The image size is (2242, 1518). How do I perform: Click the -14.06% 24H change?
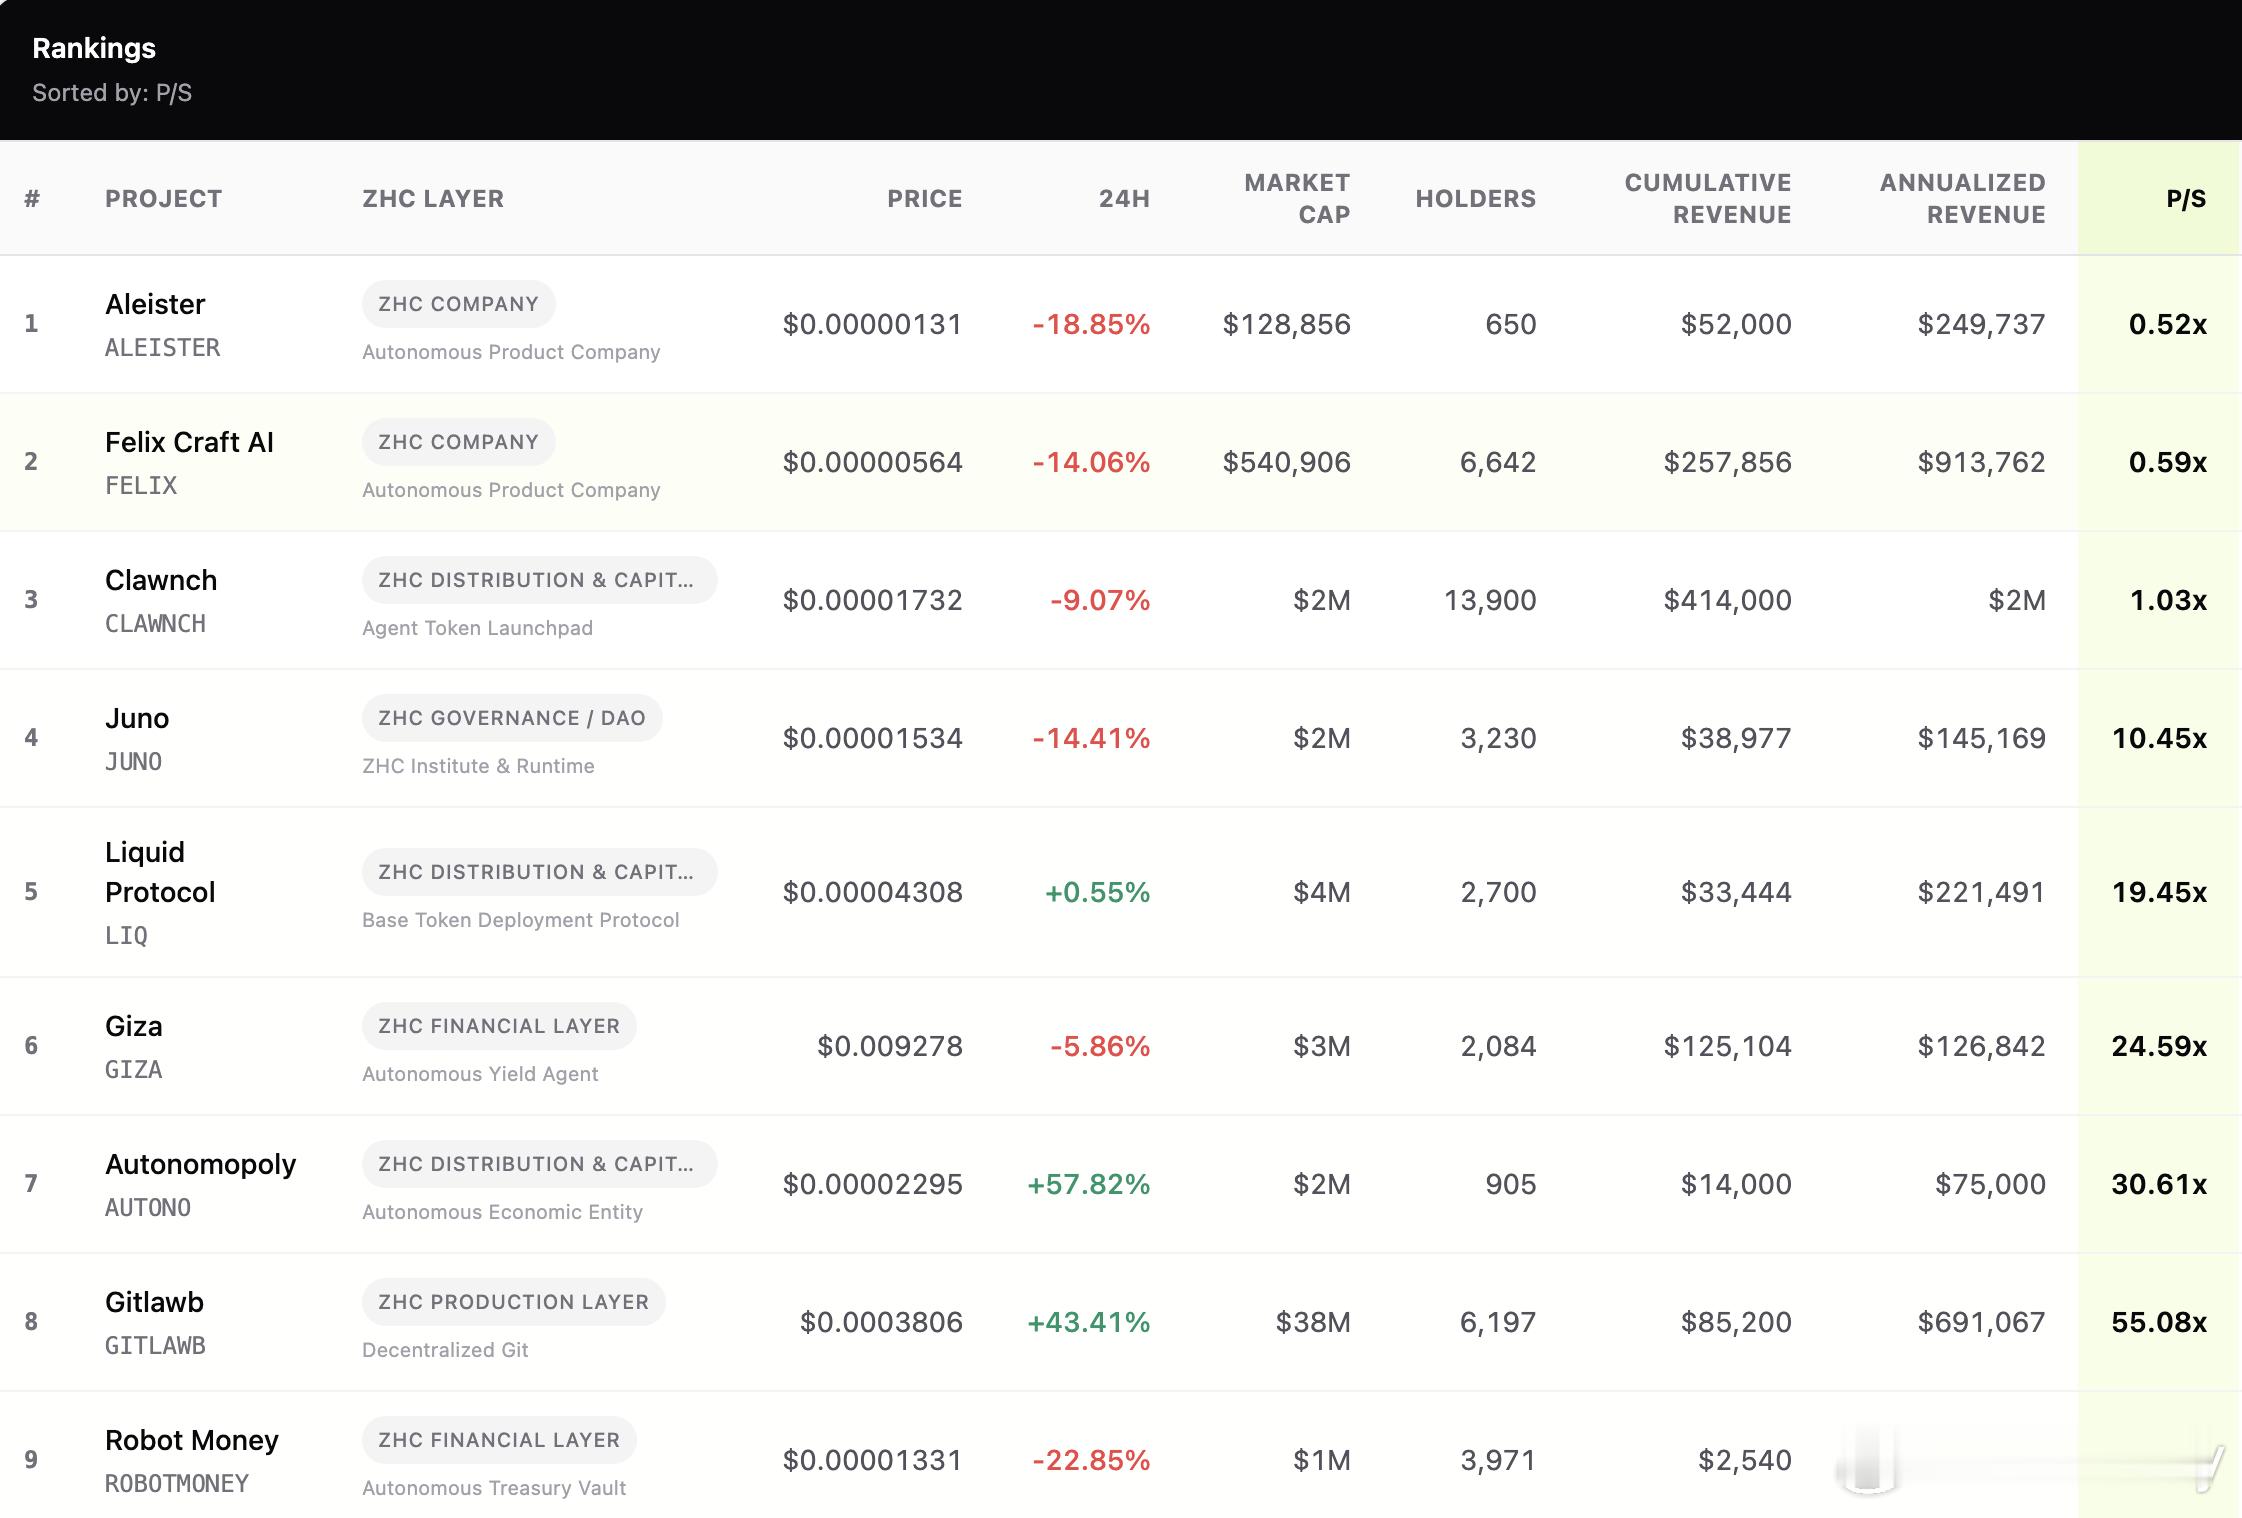click(x=1091, y=462)
